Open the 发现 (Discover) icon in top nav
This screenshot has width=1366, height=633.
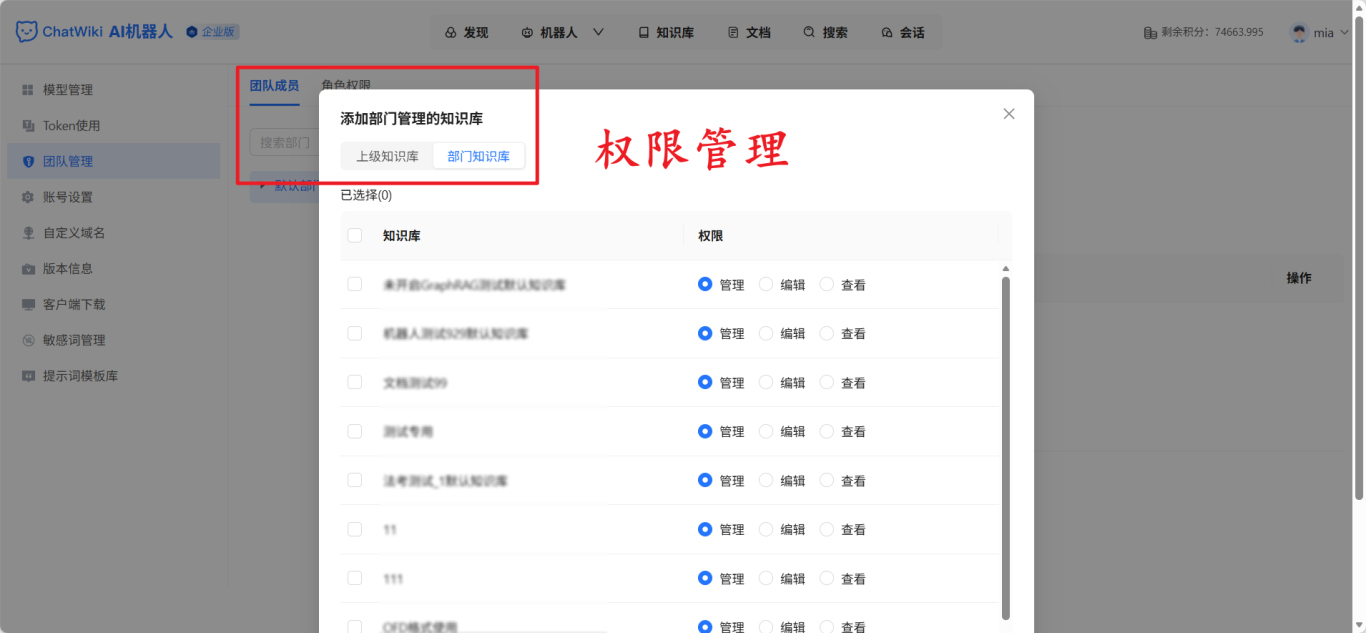click(449, 32)
